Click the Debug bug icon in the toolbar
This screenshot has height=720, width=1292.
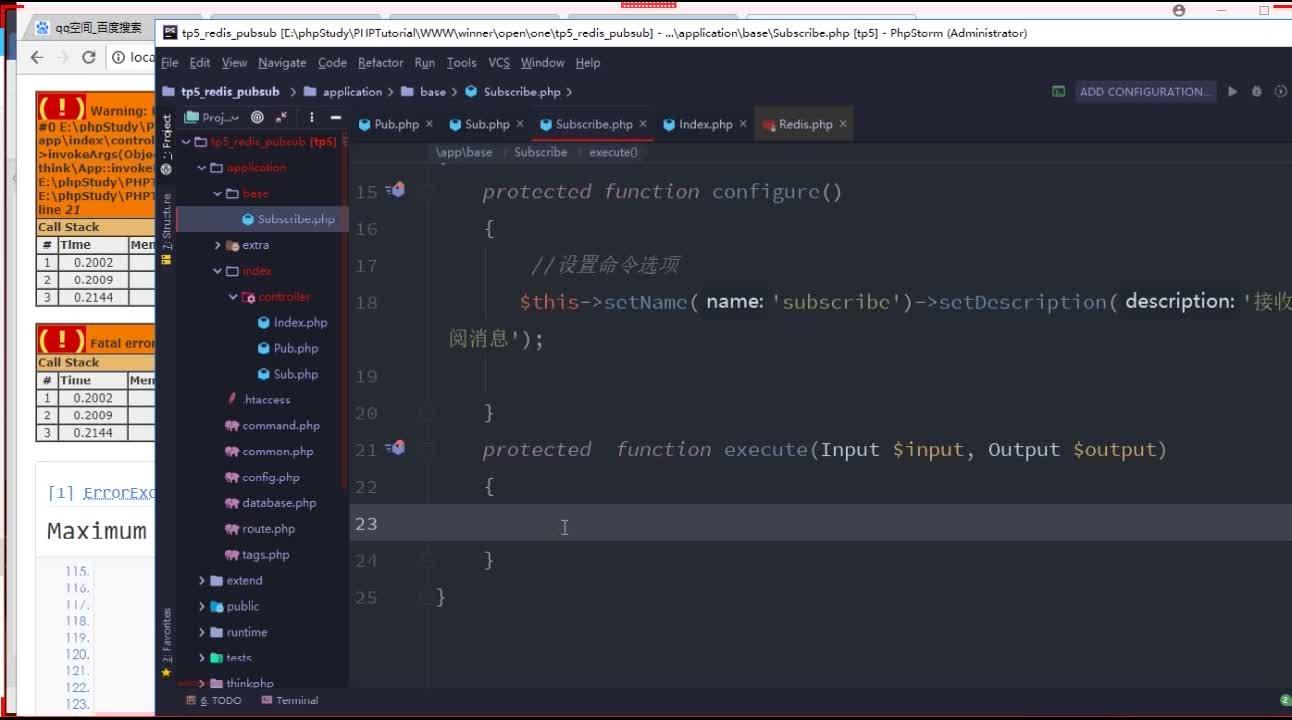coord(1257,91)
